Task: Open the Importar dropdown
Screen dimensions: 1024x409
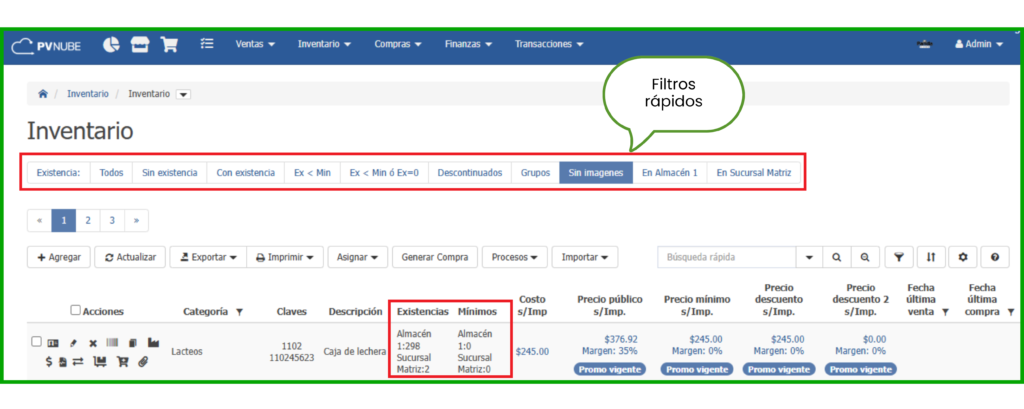Action: pos(585,257)
